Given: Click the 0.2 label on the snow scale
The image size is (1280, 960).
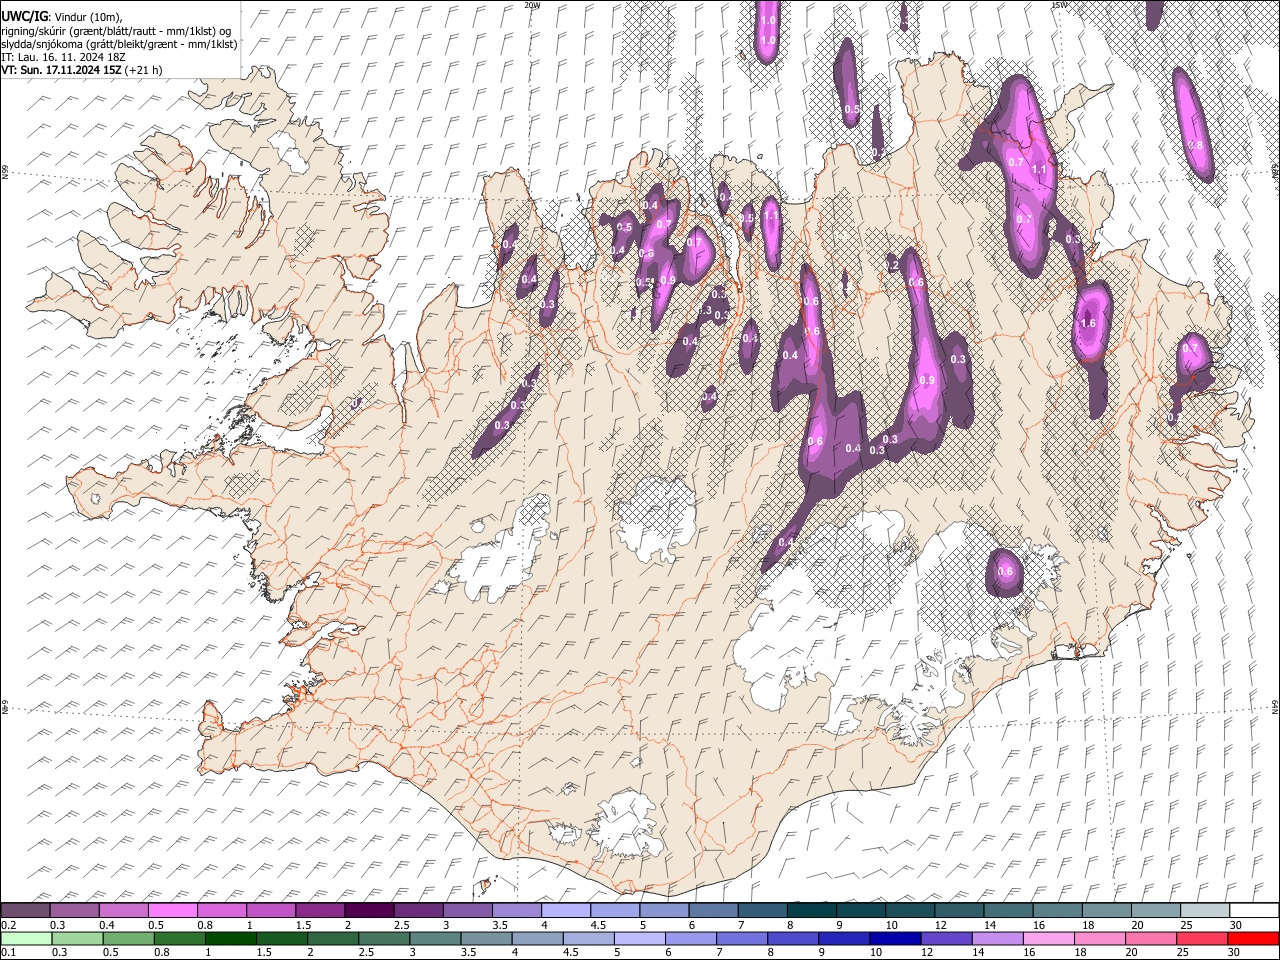Looking at the screenshot, I should tap(8, 925).
